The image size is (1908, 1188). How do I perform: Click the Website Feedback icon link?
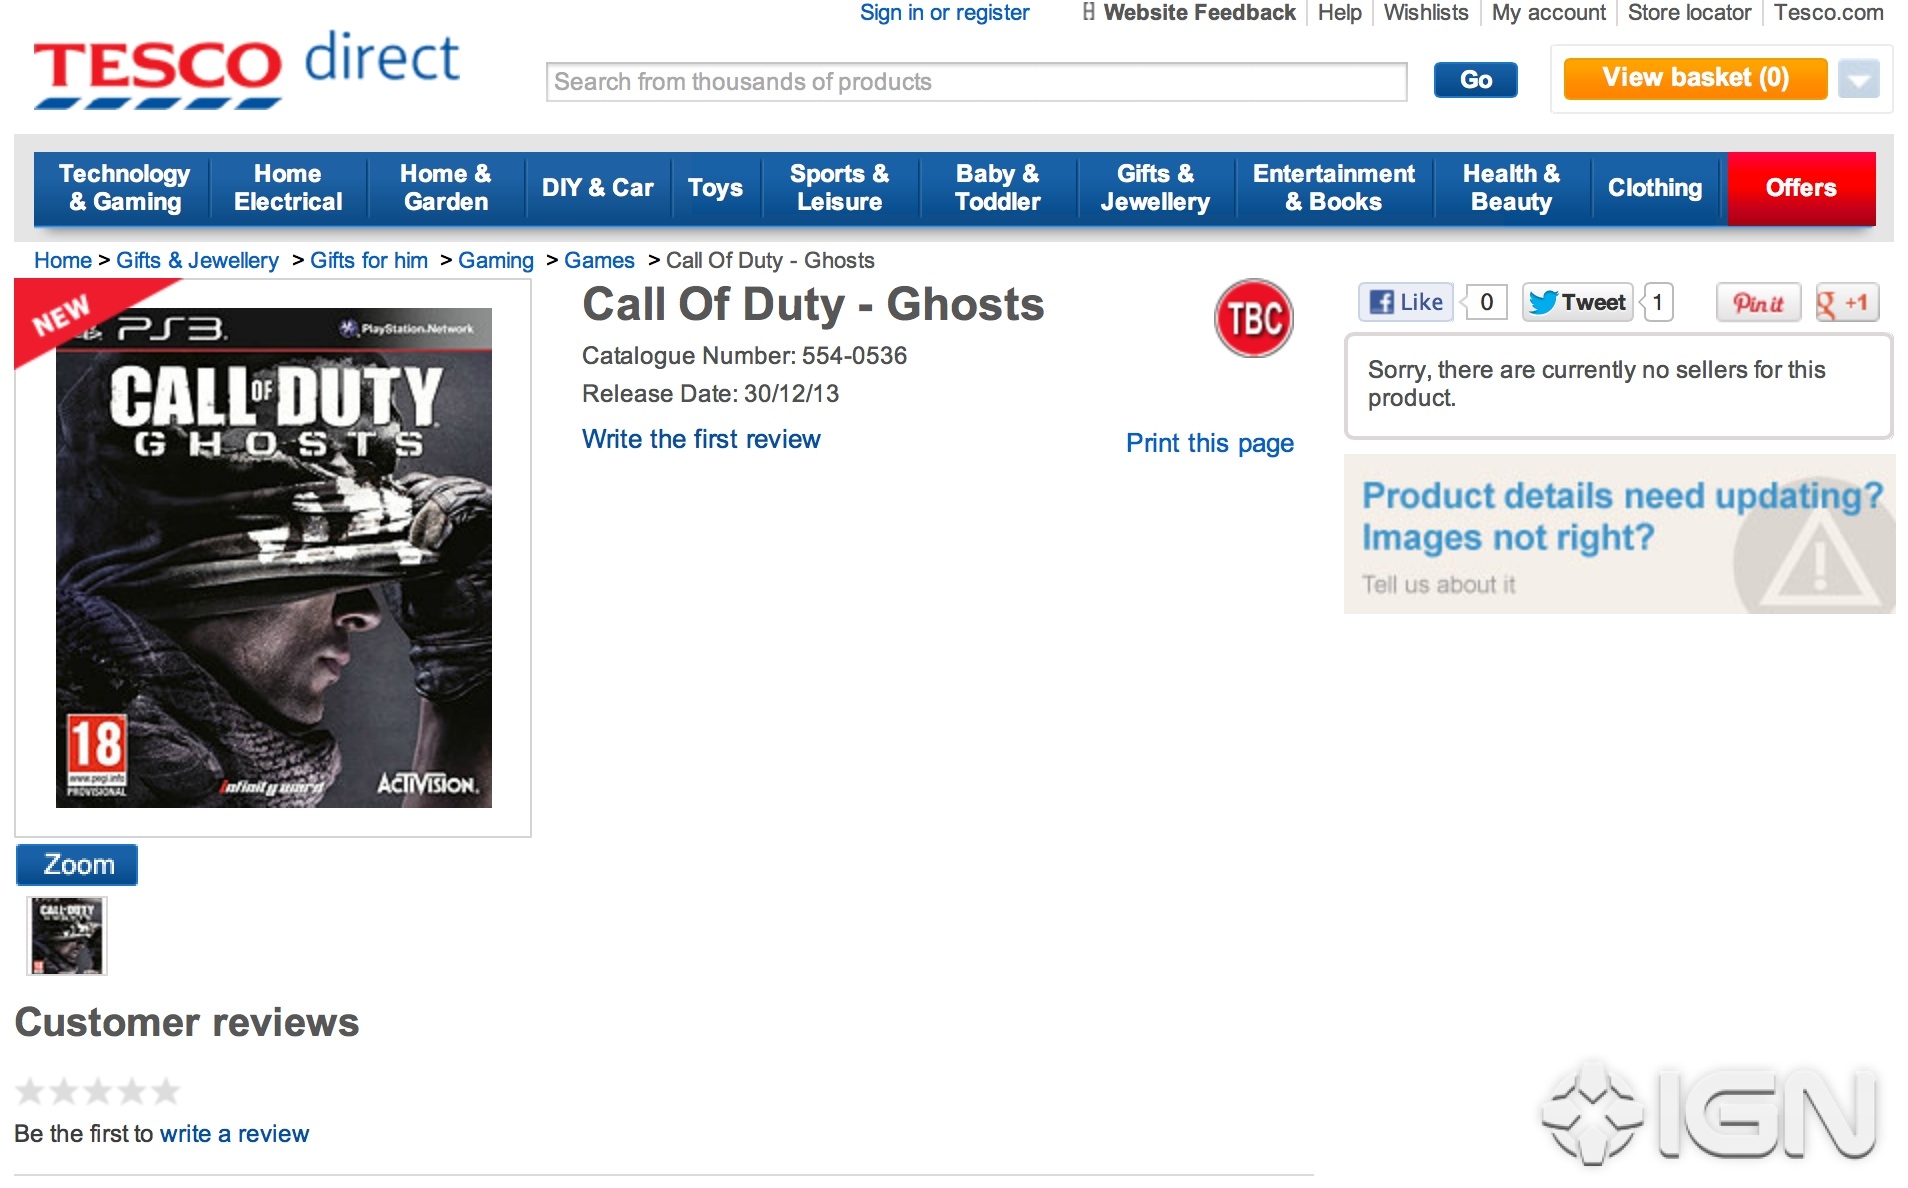point(1188,13)
